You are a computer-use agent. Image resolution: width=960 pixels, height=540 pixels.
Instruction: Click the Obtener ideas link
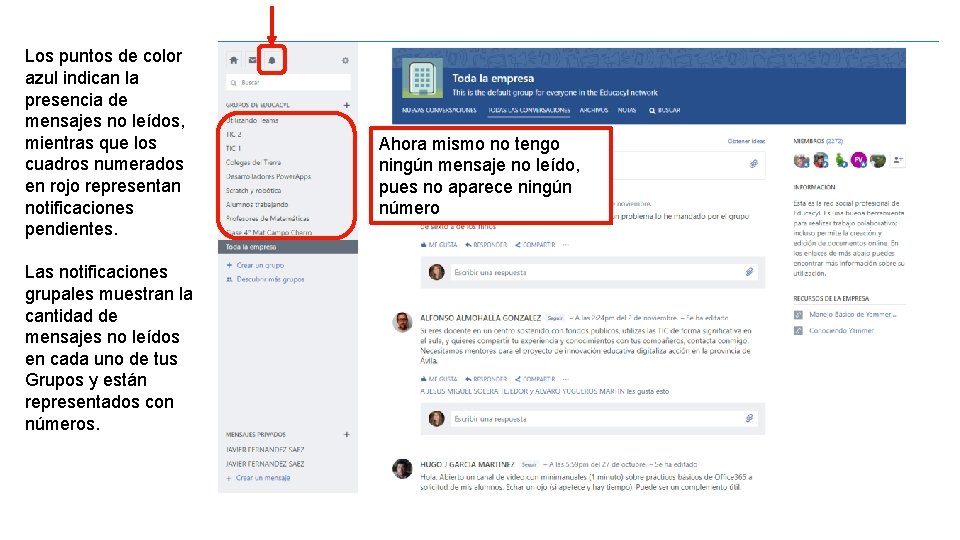[746, 141]
